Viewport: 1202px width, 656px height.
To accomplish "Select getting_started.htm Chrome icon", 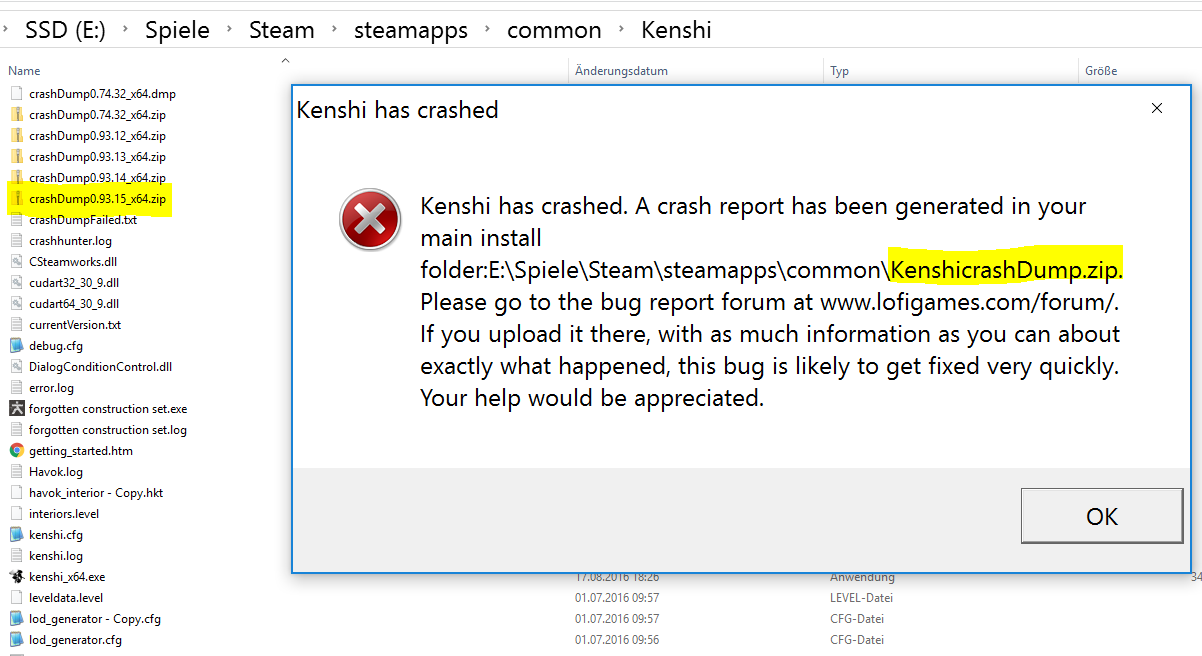I will tap(16, 450).
